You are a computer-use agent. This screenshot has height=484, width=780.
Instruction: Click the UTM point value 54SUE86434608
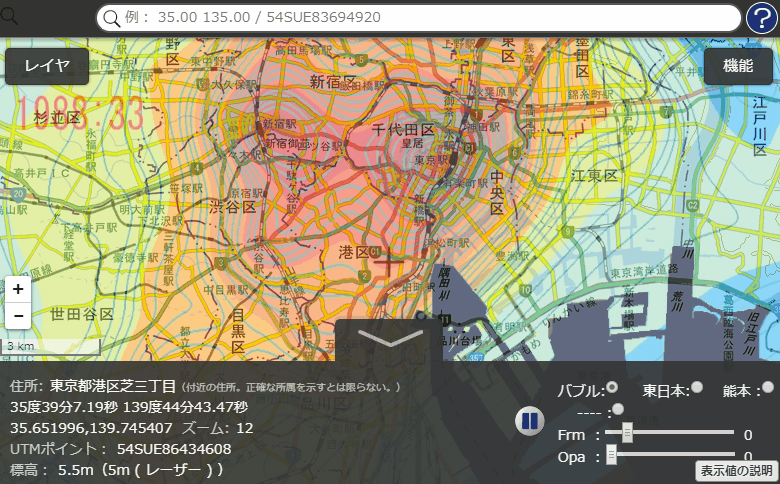point(174,449)
